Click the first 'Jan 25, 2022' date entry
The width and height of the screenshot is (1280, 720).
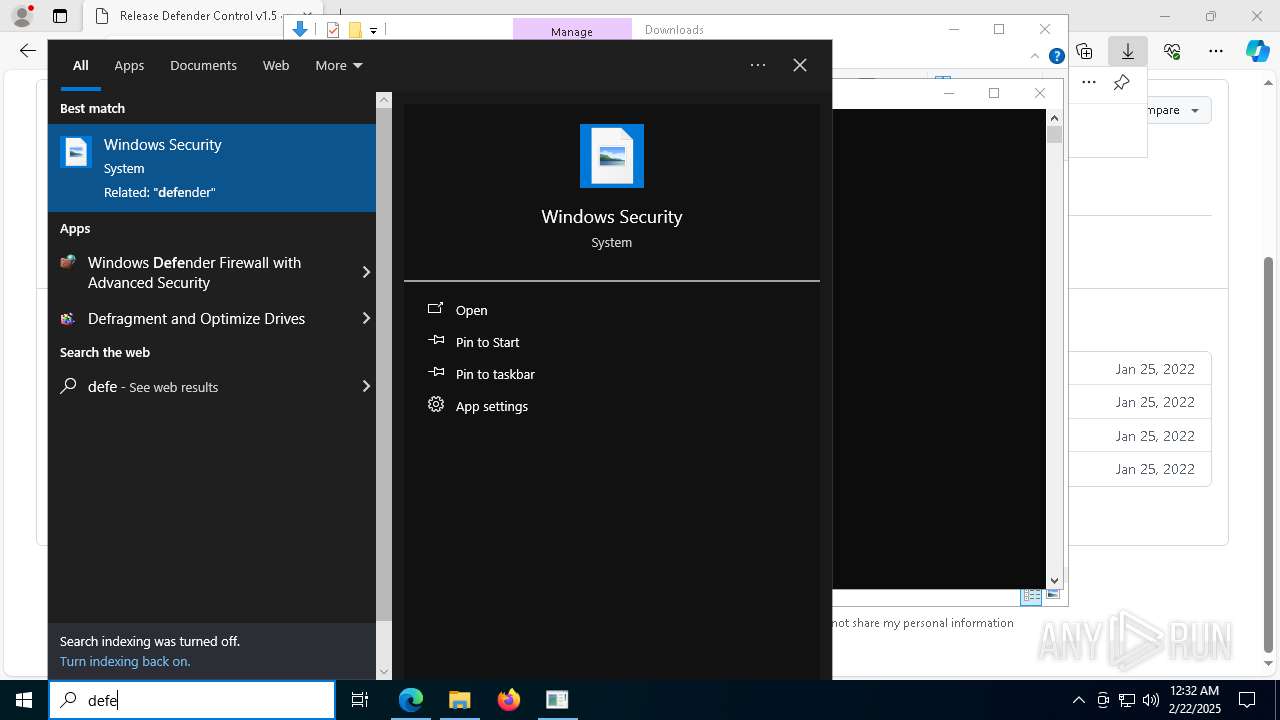[x=1155, y=369]
